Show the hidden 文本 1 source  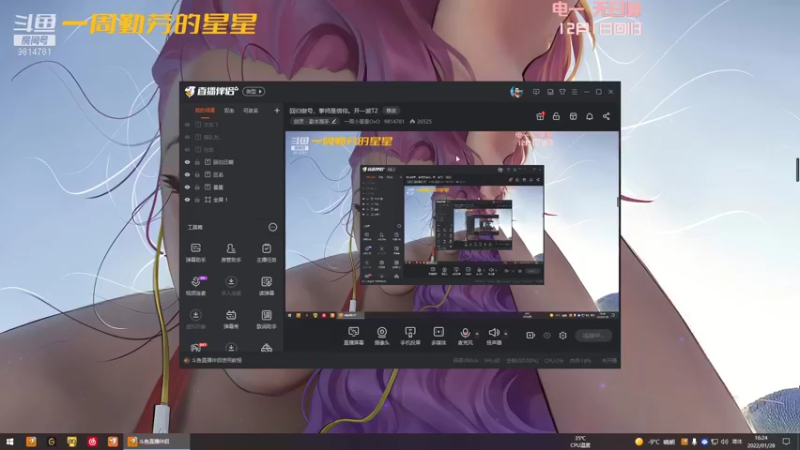[x=187, y=124]
